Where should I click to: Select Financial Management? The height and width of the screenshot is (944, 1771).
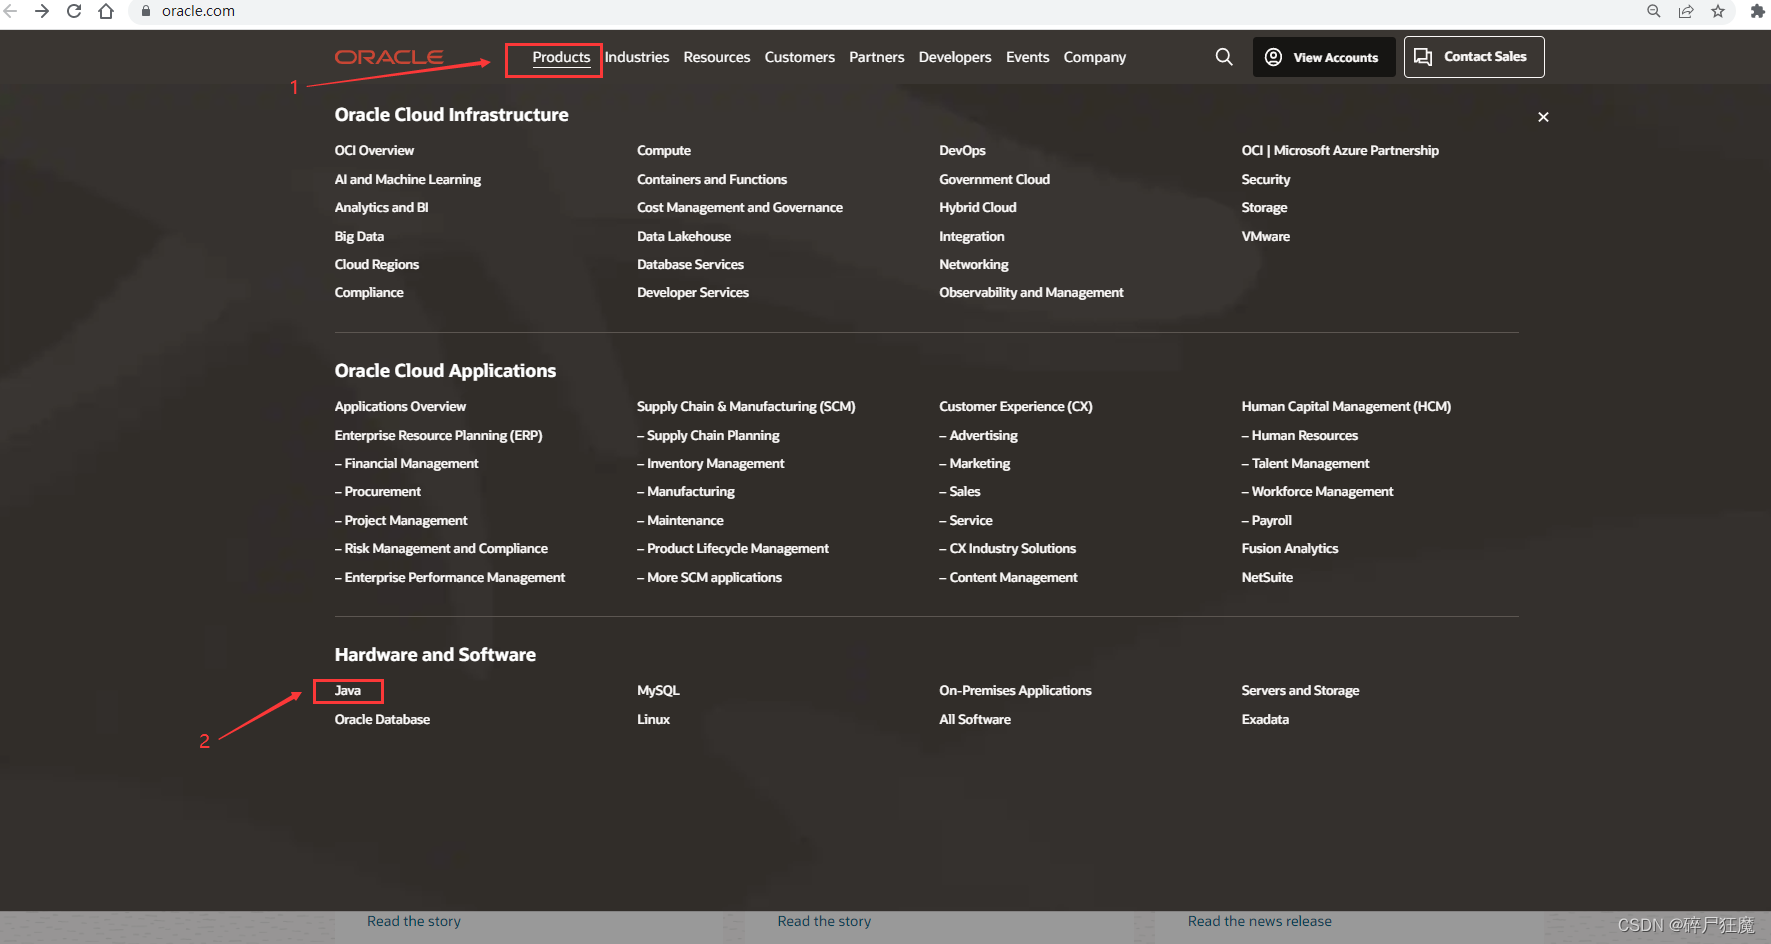407,463
